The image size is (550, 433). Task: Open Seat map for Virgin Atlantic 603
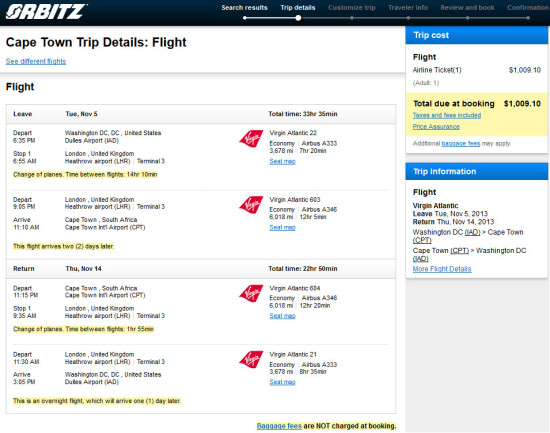pyautogui.click(x=282, y=227)
